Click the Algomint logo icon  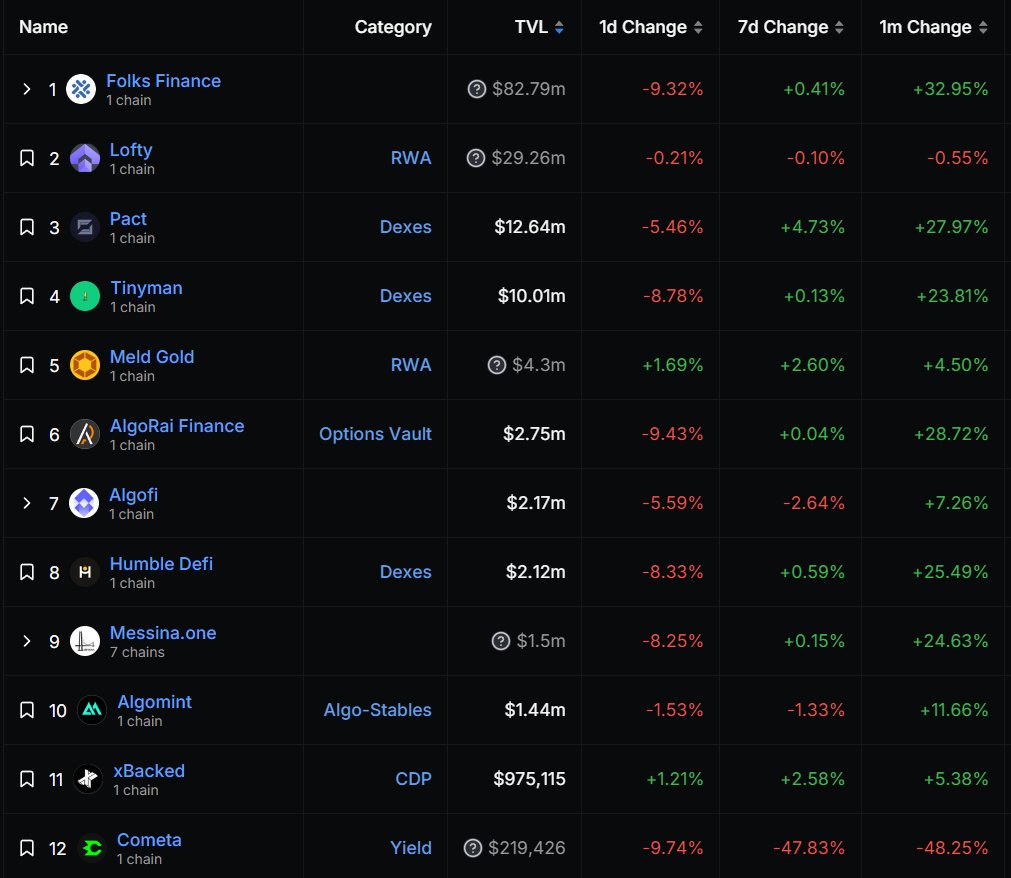92,710
